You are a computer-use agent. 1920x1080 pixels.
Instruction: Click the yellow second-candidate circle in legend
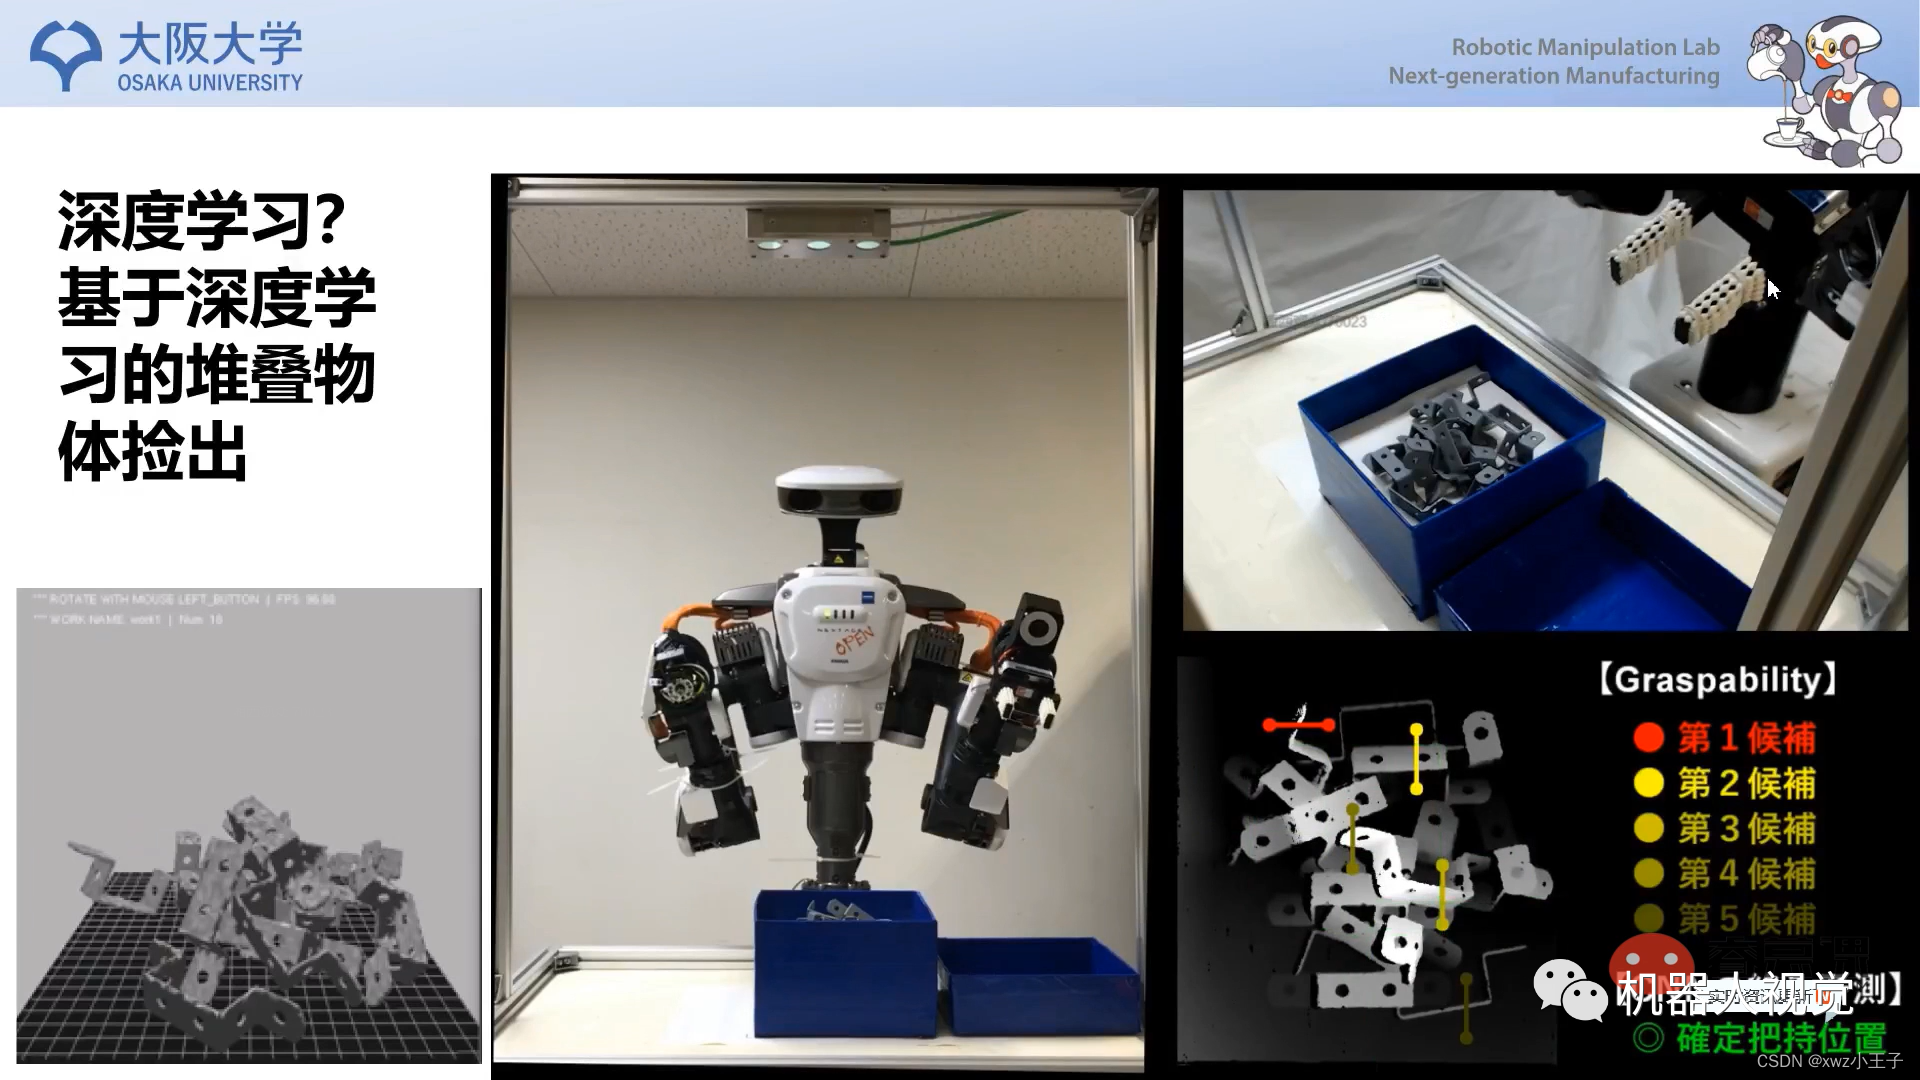coord(1648,783)
